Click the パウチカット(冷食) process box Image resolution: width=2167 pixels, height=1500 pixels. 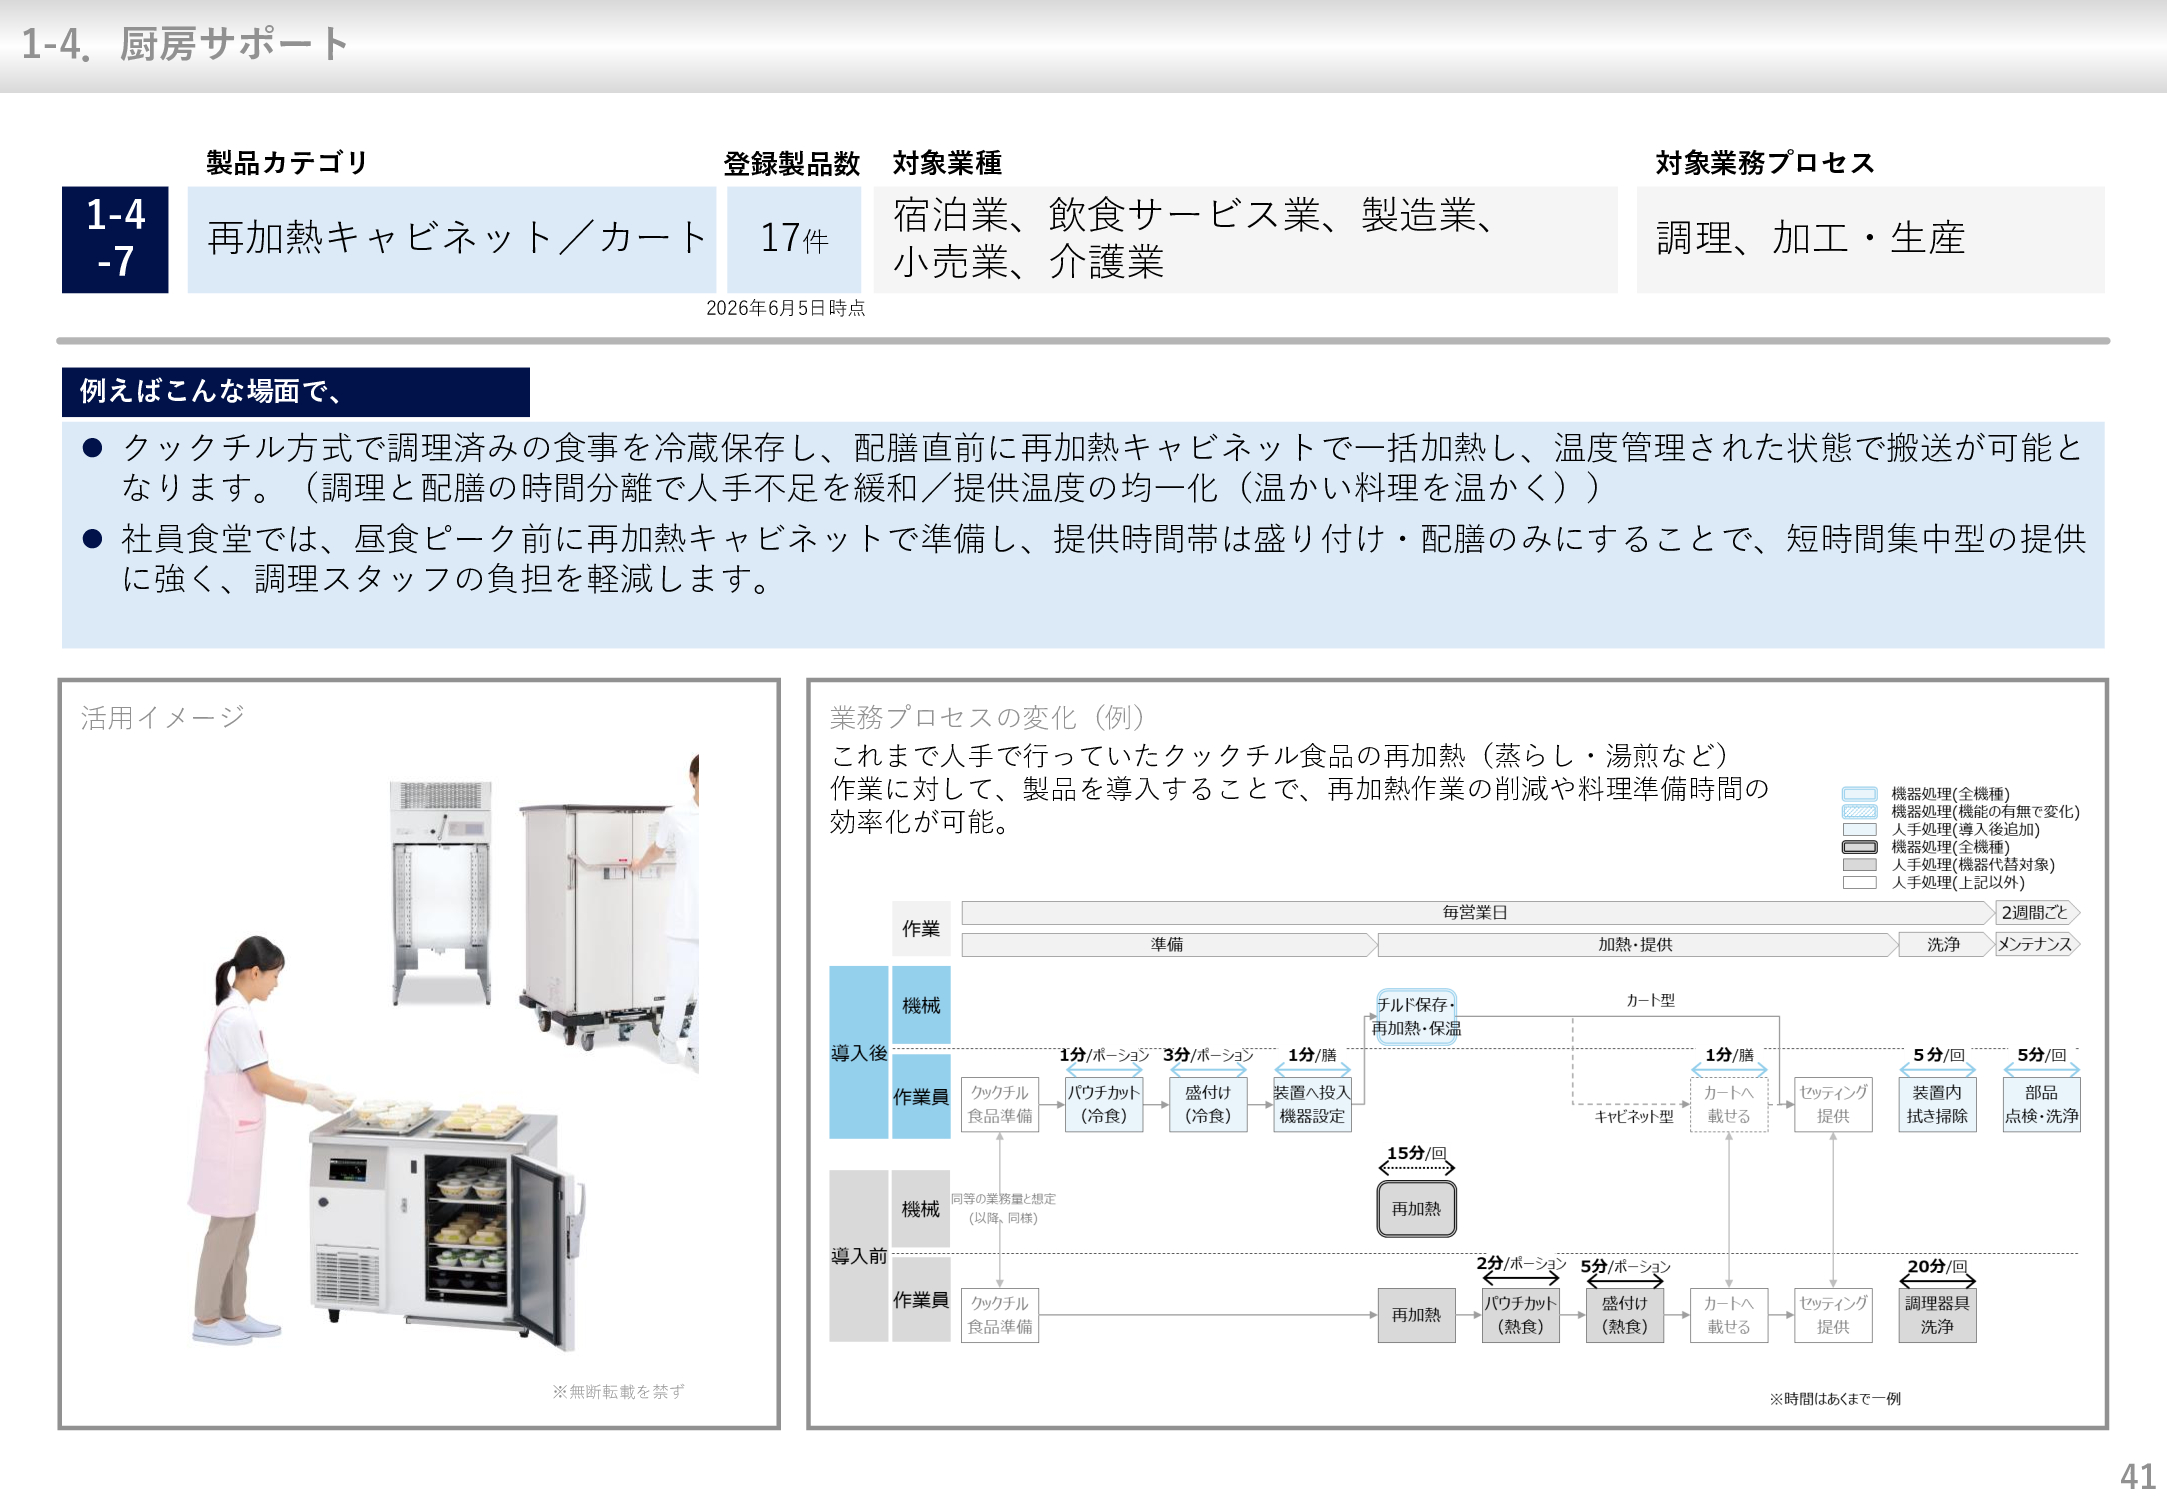[x=1104, y=1104]
